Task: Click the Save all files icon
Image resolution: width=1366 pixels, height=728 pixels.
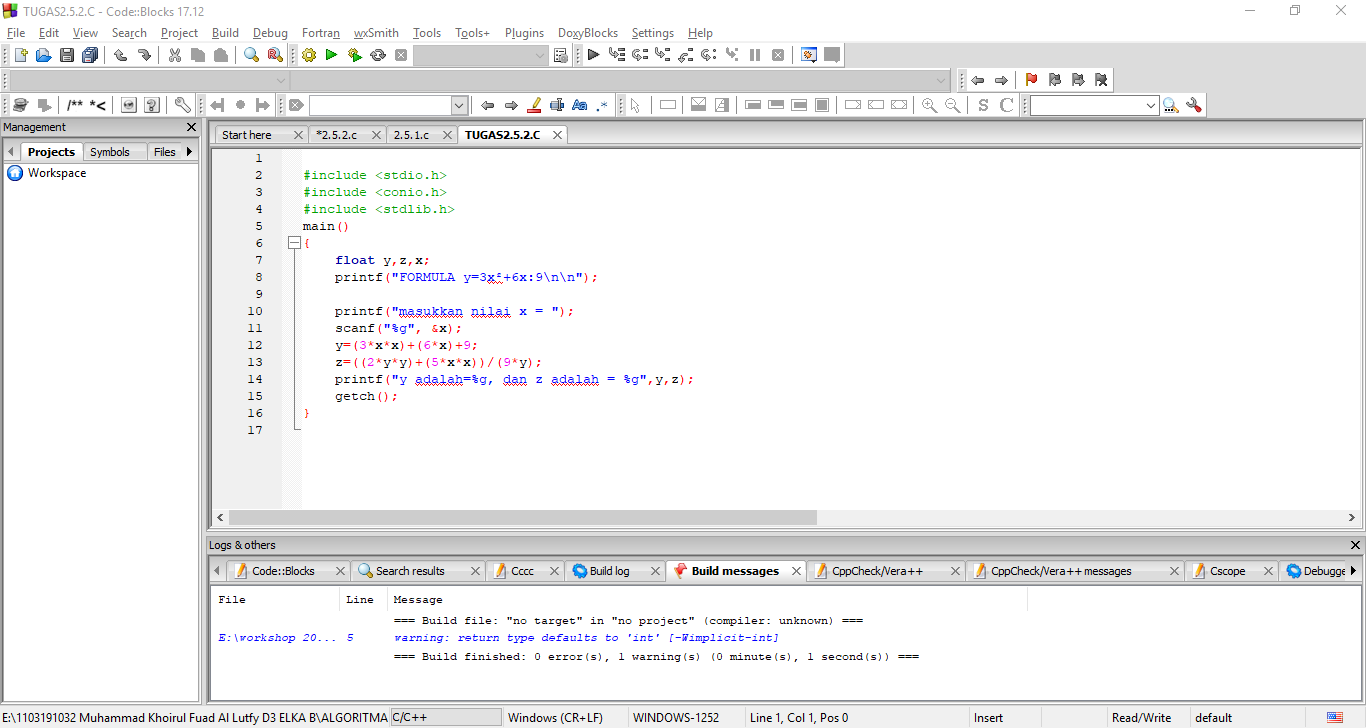Action: pyautogui.click(x=90, y=55)
